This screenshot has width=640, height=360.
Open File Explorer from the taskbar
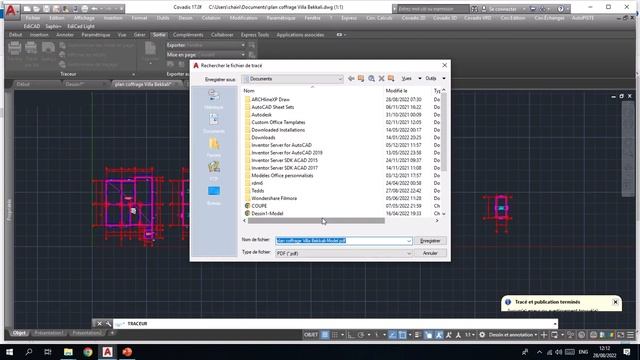[x=68, y=352]
